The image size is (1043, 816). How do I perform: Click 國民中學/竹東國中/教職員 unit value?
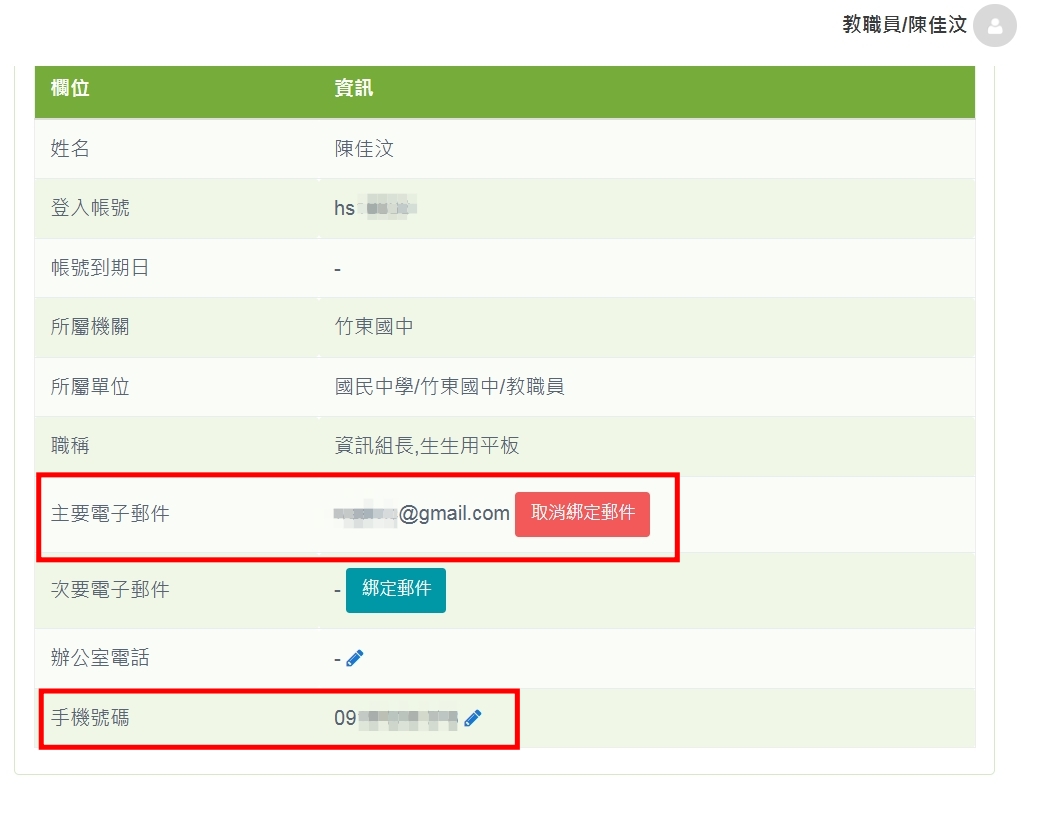click(x=449, y=386)
